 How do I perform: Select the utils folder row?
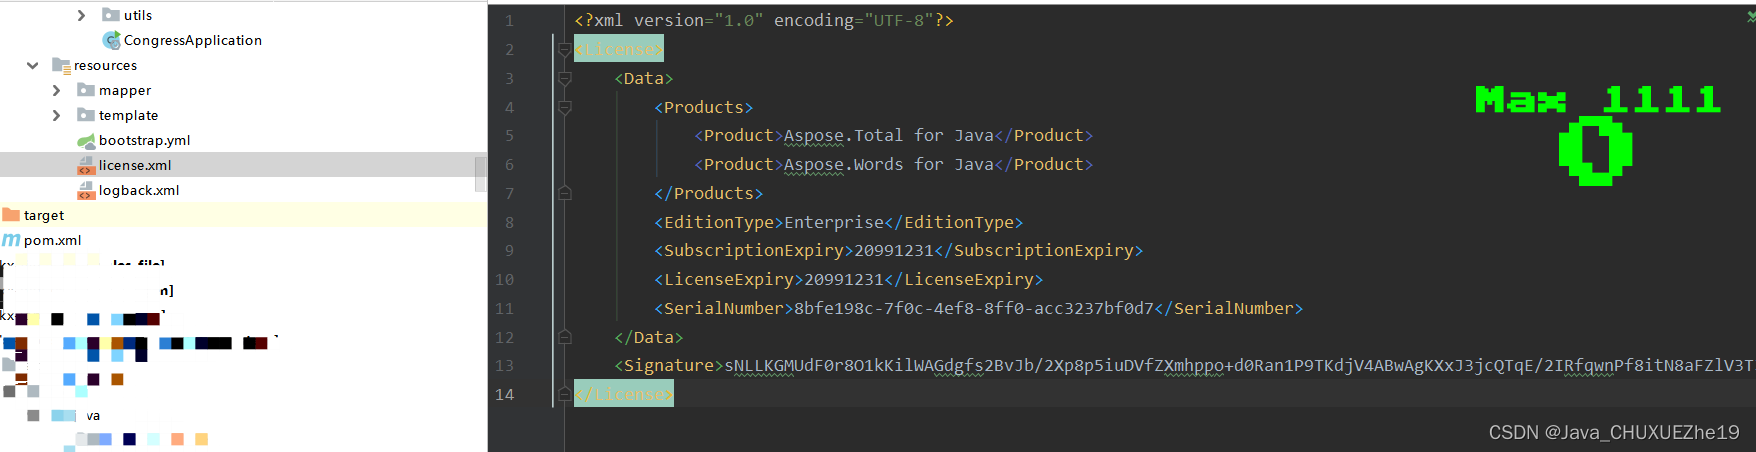point(243,15)
